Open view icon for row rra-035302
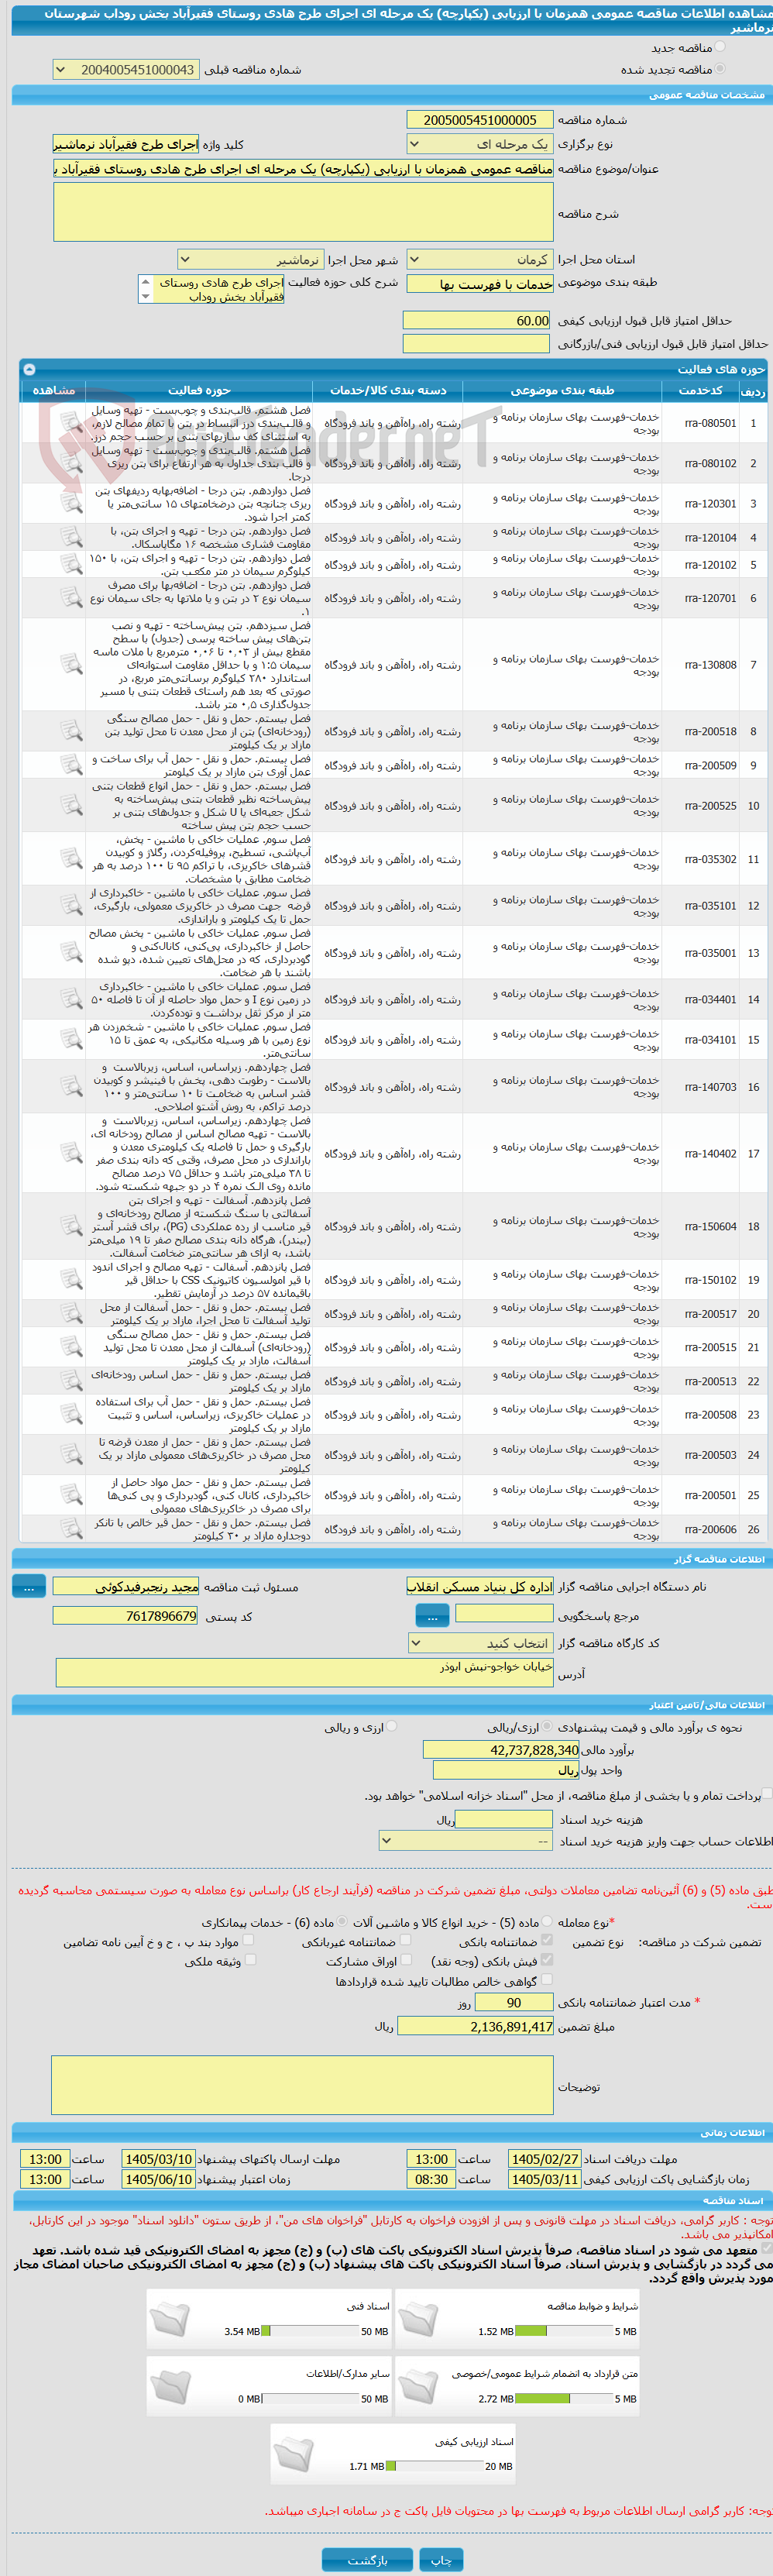 [70, 859]
